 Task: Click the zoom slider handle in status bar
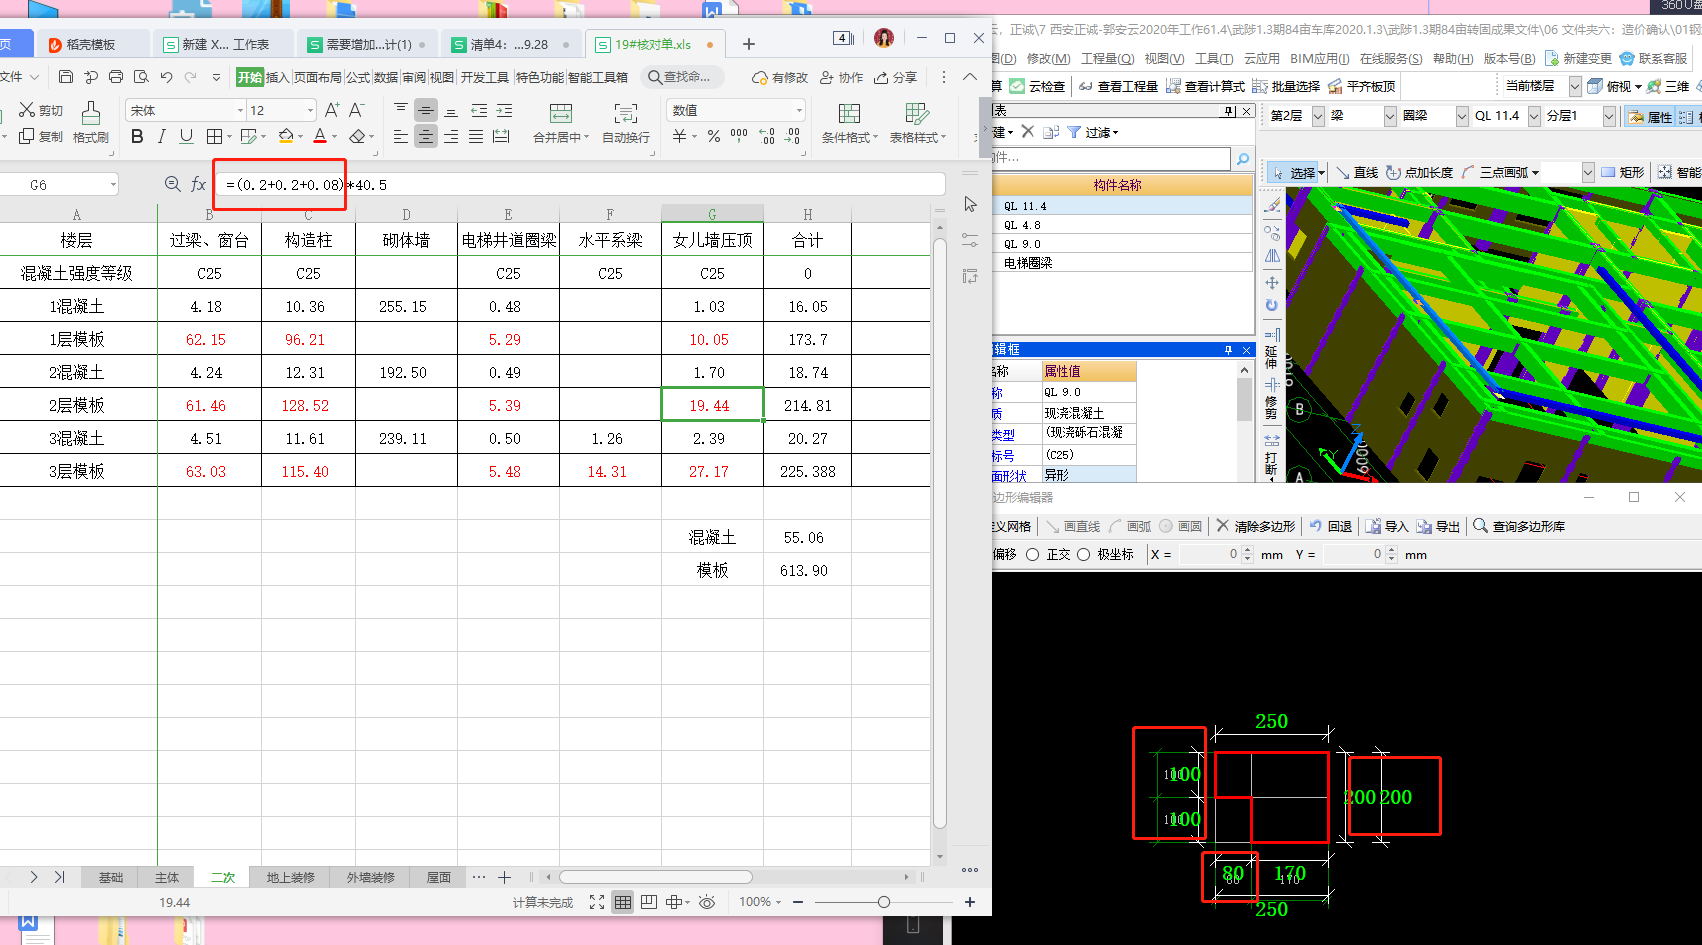coord(884,902)
